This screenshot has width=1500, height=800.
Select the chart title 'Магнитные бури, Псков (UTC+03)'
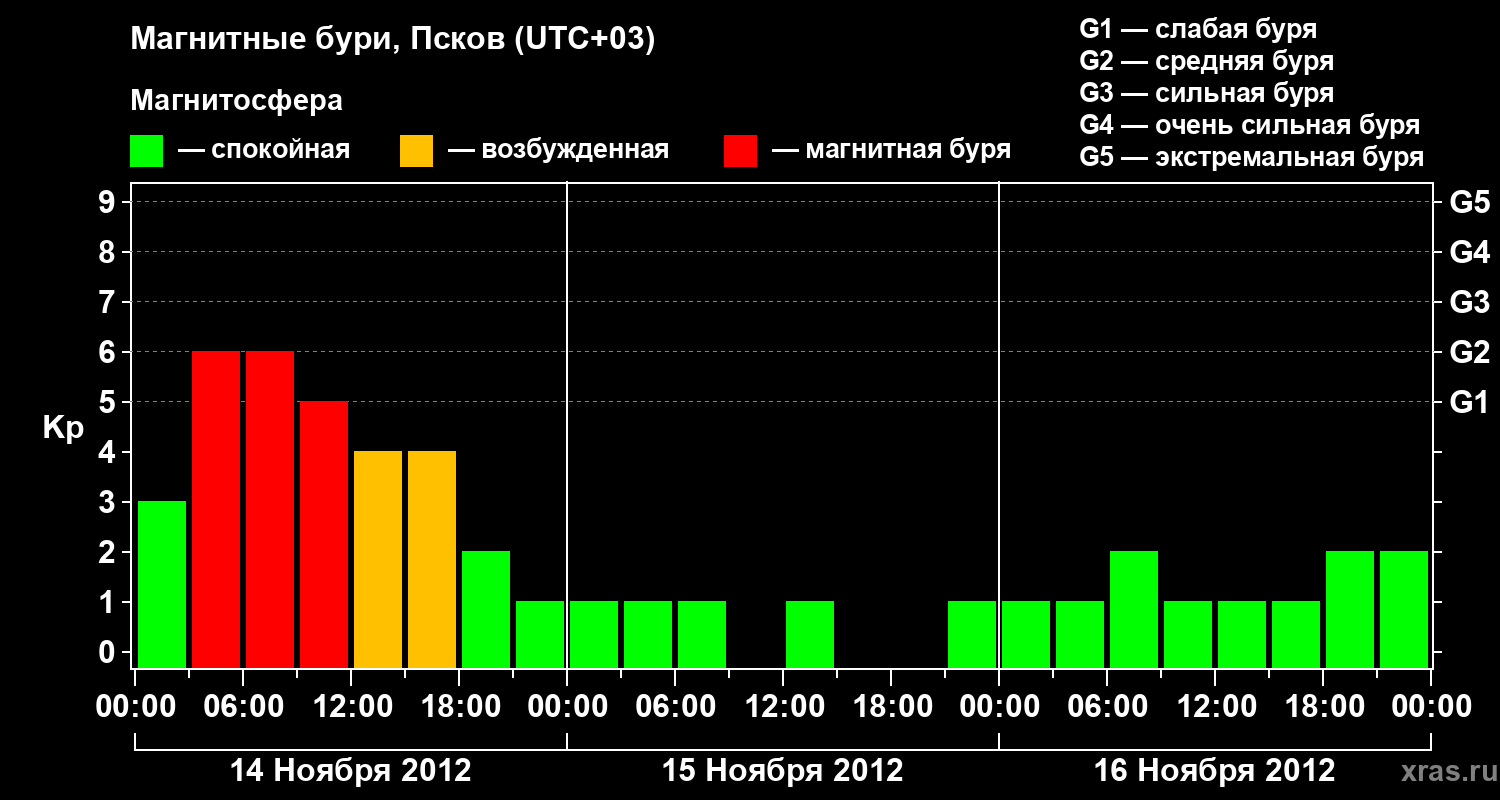click(393, 40)
